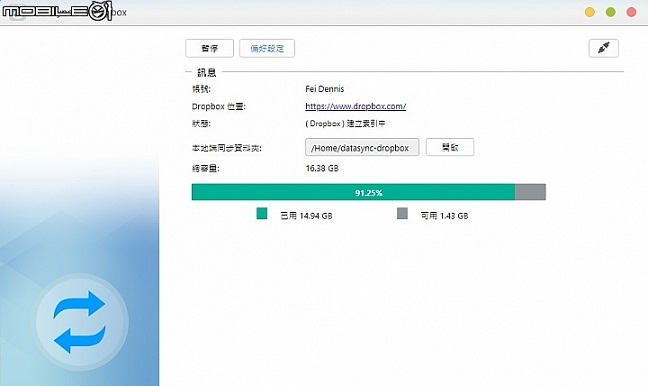Click the disconnect plug icon button
Viewport: 648px width, 386px height.
point(603,48)
